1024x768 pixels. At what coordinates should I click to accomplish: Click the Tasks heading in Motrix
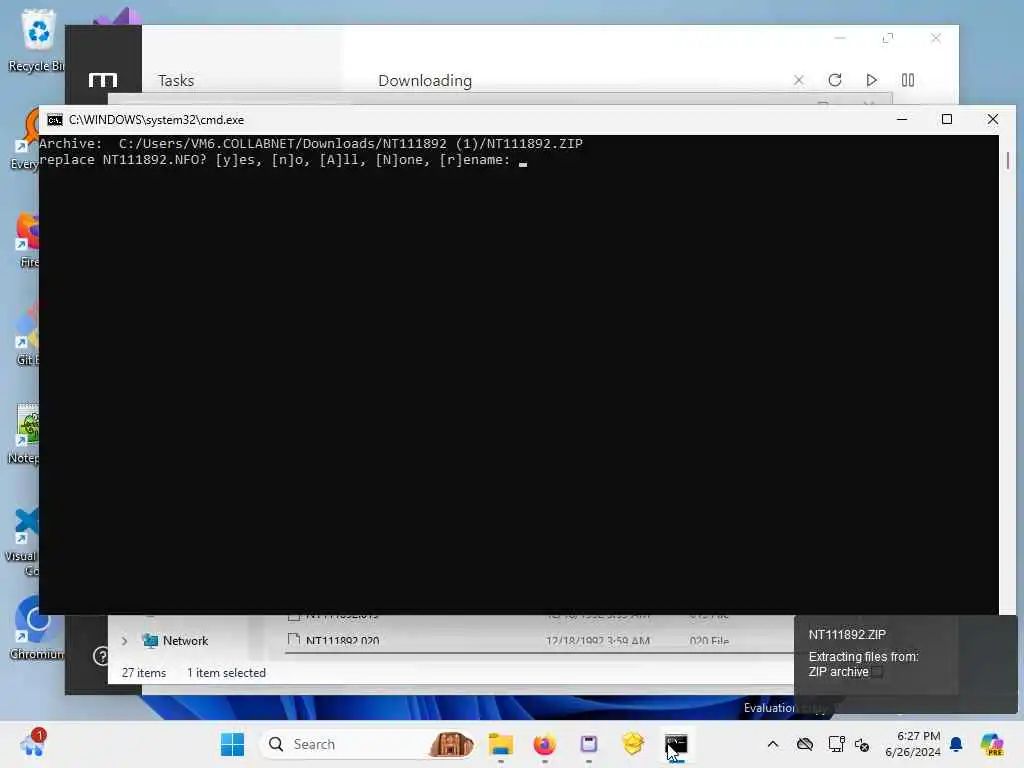tap(176, 81)
